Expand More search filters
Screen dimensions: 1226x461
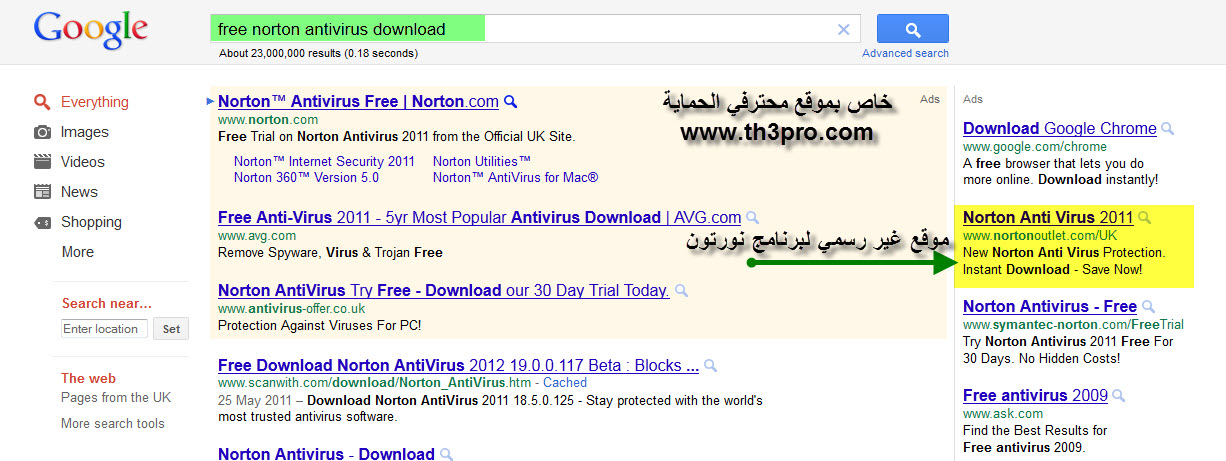pos(77,252)
